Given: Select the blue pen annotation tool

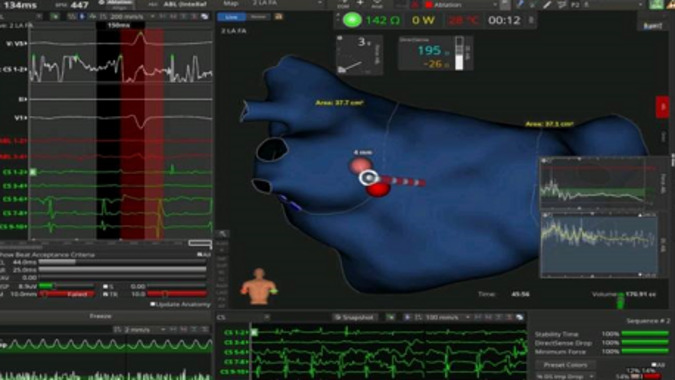Looking at the screenshot, I should tap(520, 4).
